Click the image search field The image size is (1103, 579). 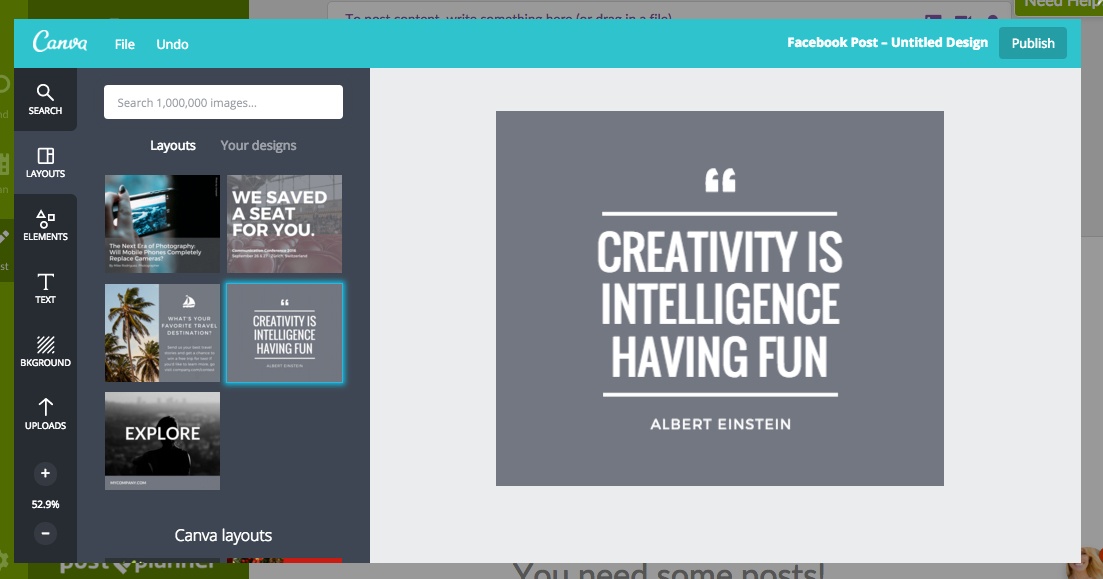[x=223, y=101]
